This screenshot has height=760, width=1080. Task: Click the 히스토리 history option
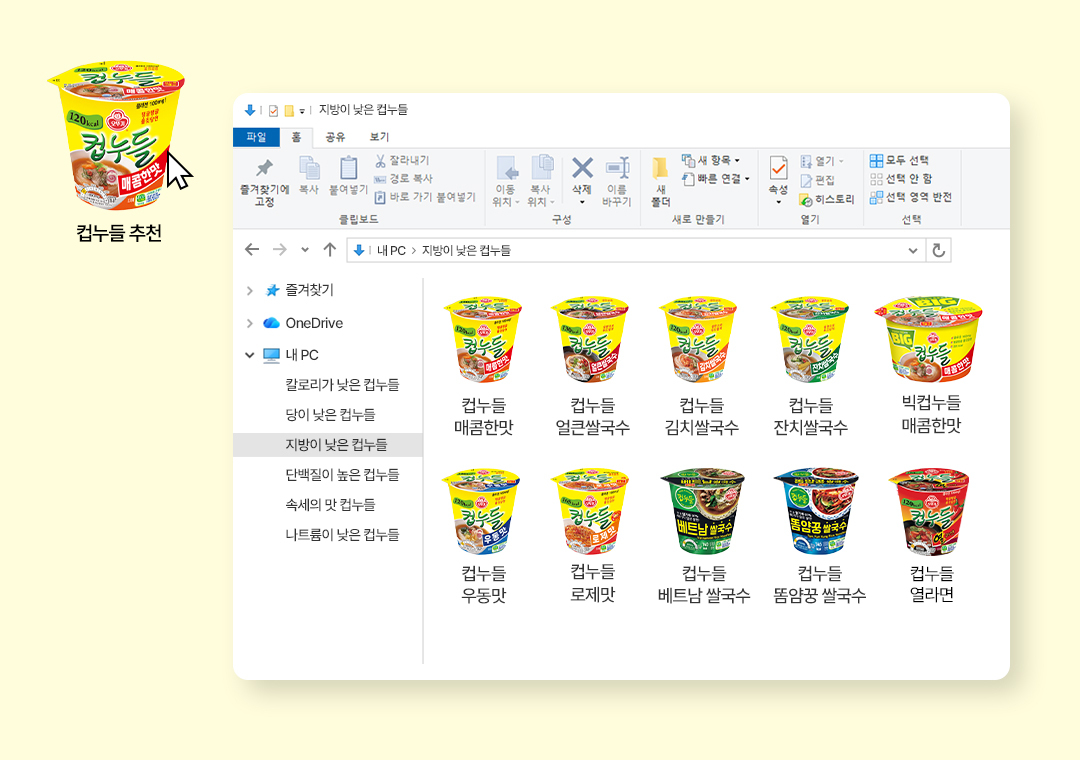point(827,200)
